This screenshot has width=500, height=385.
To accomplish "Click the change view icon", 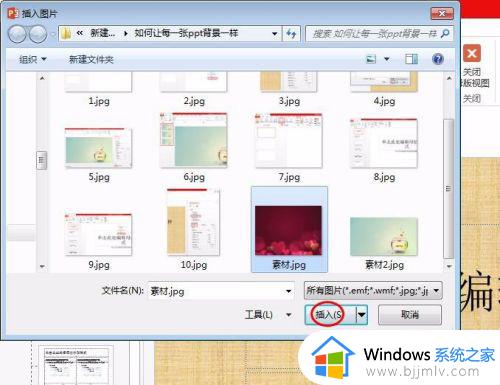I will coord(371,59).
